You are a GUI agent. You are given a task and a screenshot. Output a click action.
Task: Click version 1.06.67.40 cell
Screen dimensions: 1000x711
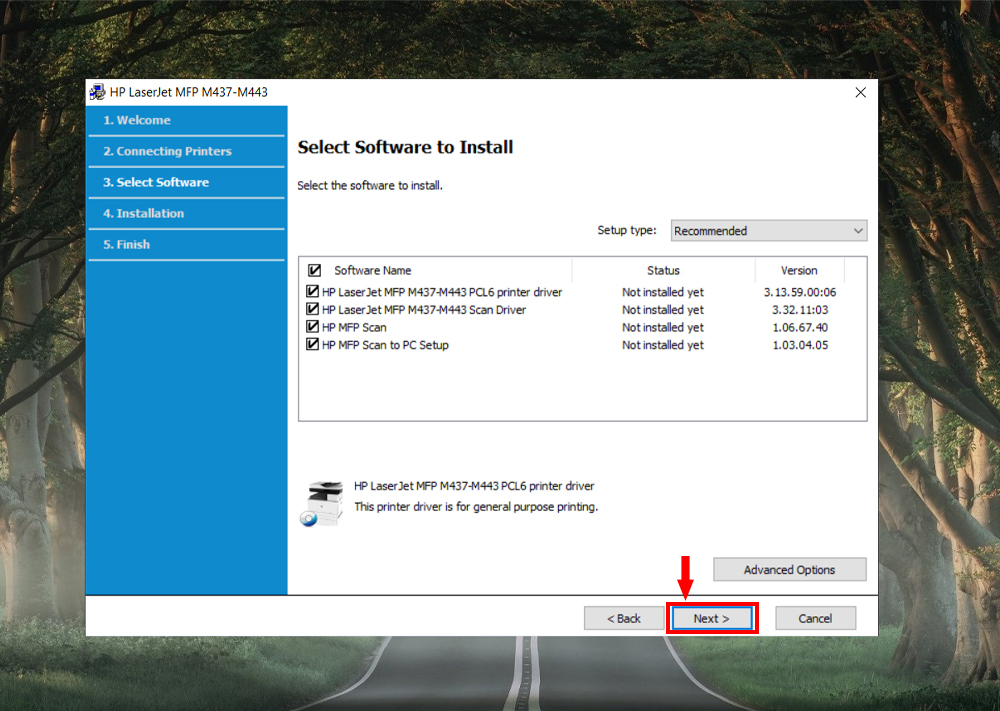800,327
